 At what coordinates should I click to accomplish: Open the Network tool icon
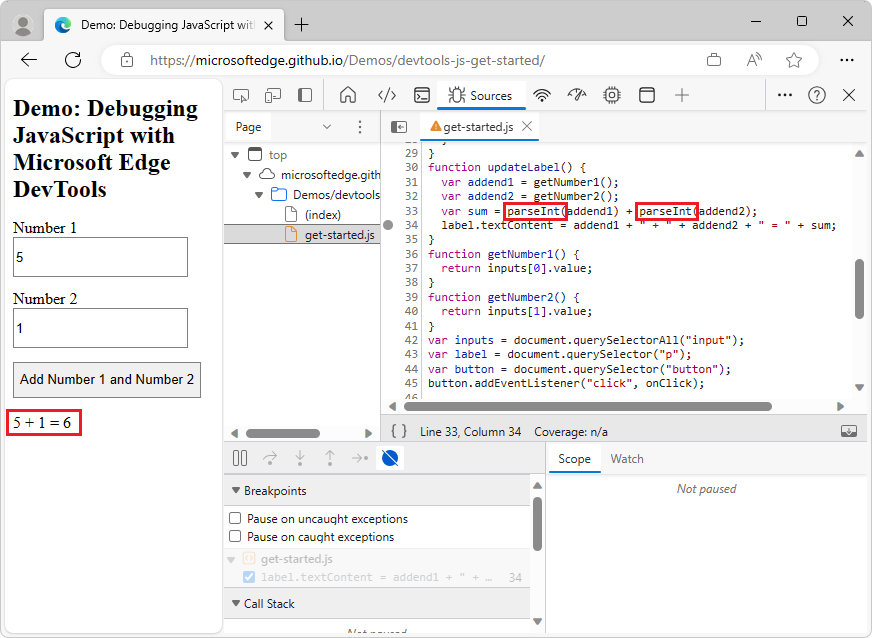pyautogui.click(x=542, y=95)
